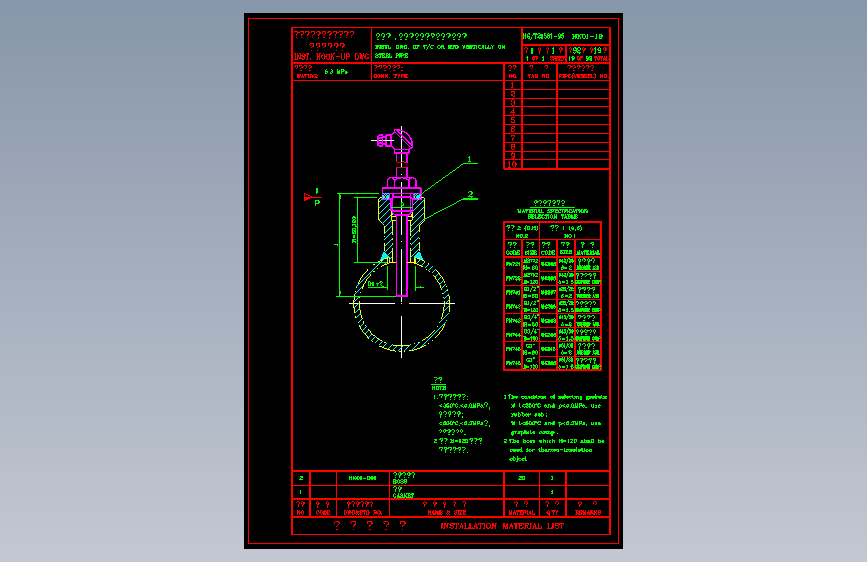Select the 'TAG NO' column header
This screenshot has height=562, width=867.
click(539, 76)
